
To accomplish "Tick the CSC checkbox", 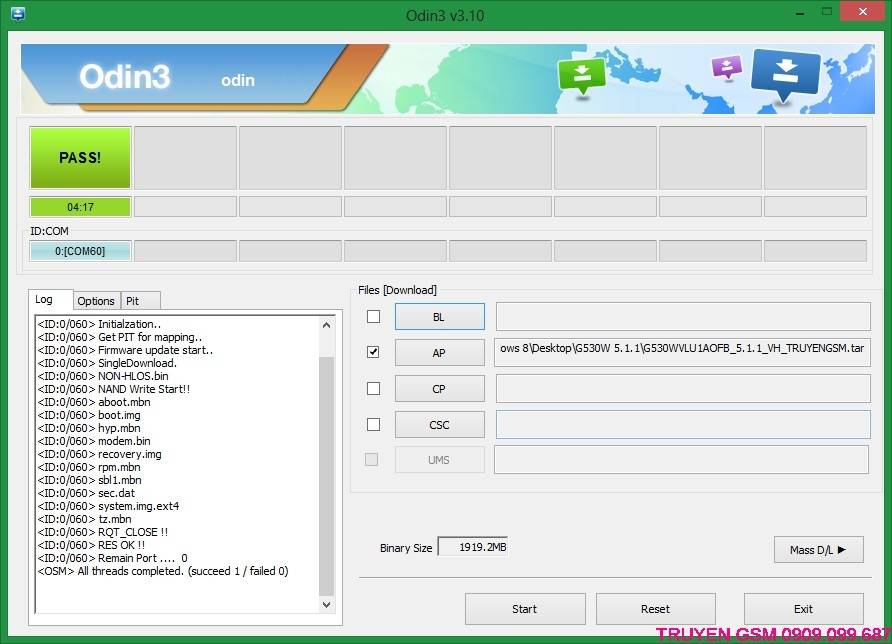I will pos(373,424).
